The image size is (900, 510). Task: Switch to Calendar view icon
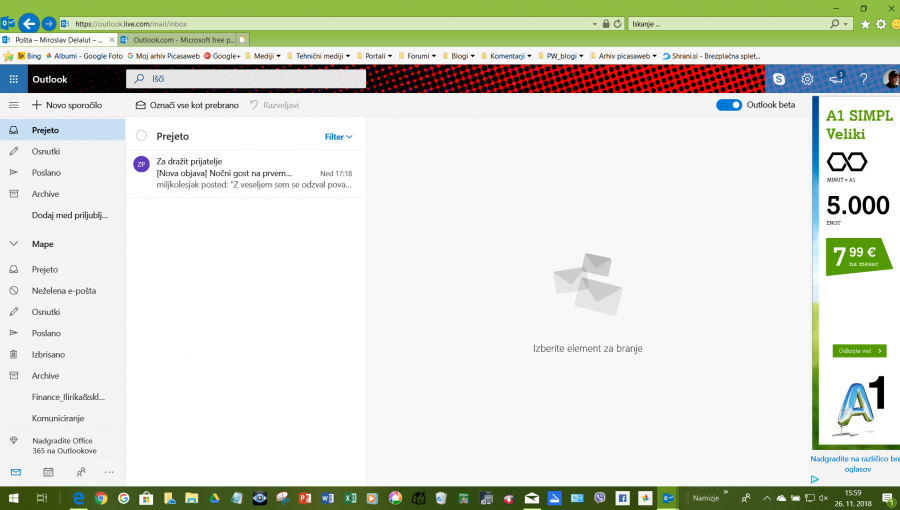pos(48,471)
